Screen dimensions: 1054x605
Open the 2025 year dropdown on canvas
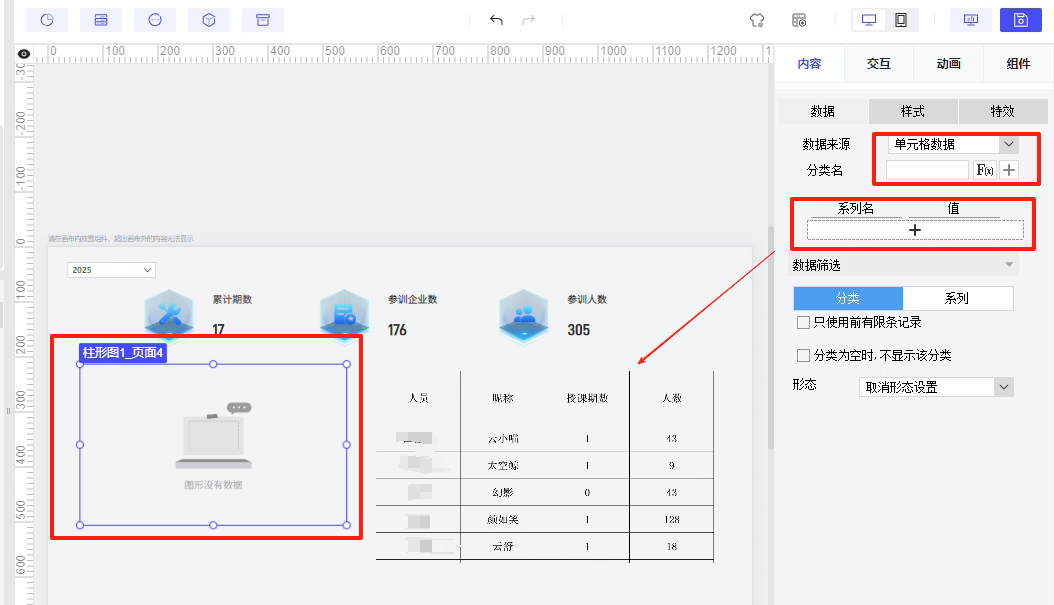(112, 270)
